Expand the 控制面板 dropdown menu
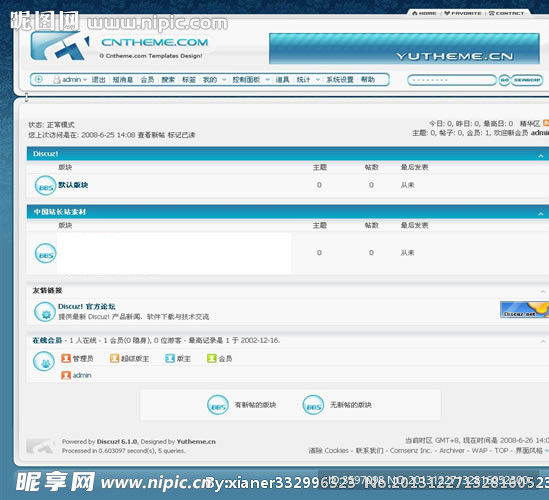Screen dimensions: 549x500 click(x=251, y=80)
